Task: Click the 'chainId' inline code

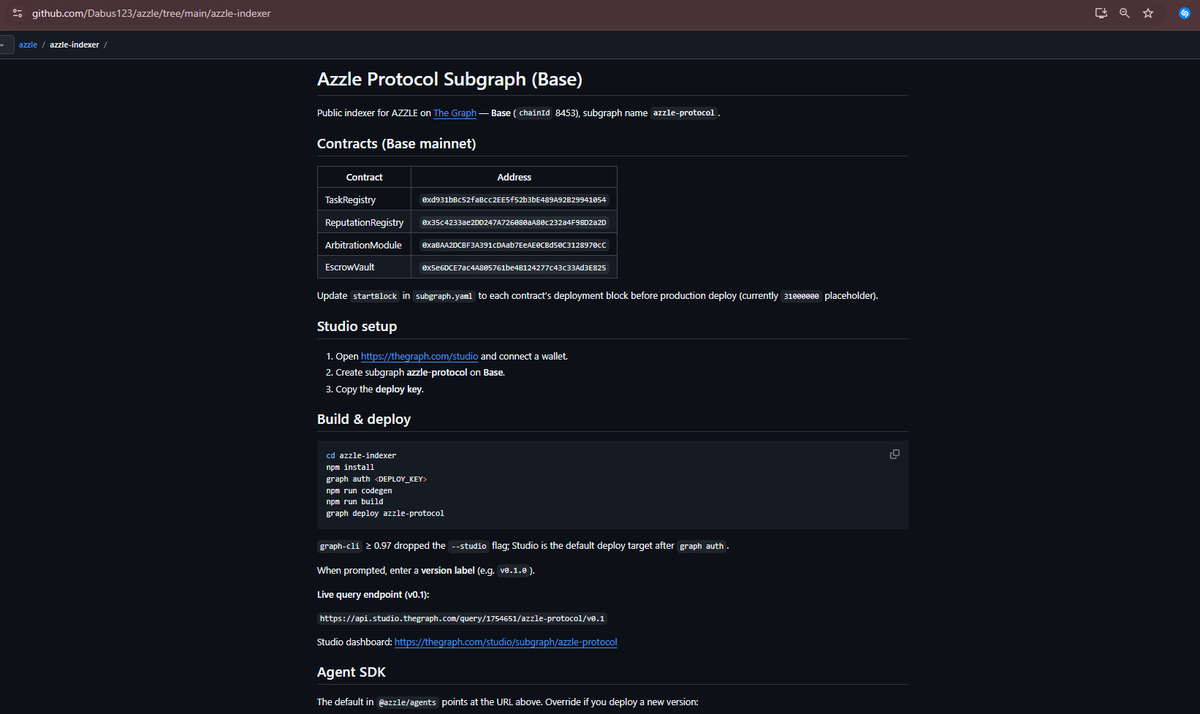Action: click(534, 113)
